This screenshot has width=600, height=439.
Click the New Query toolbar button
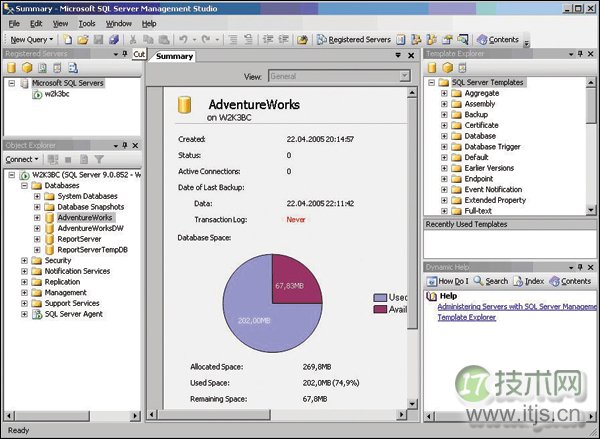pyautogui.click(x=32, y=39)
